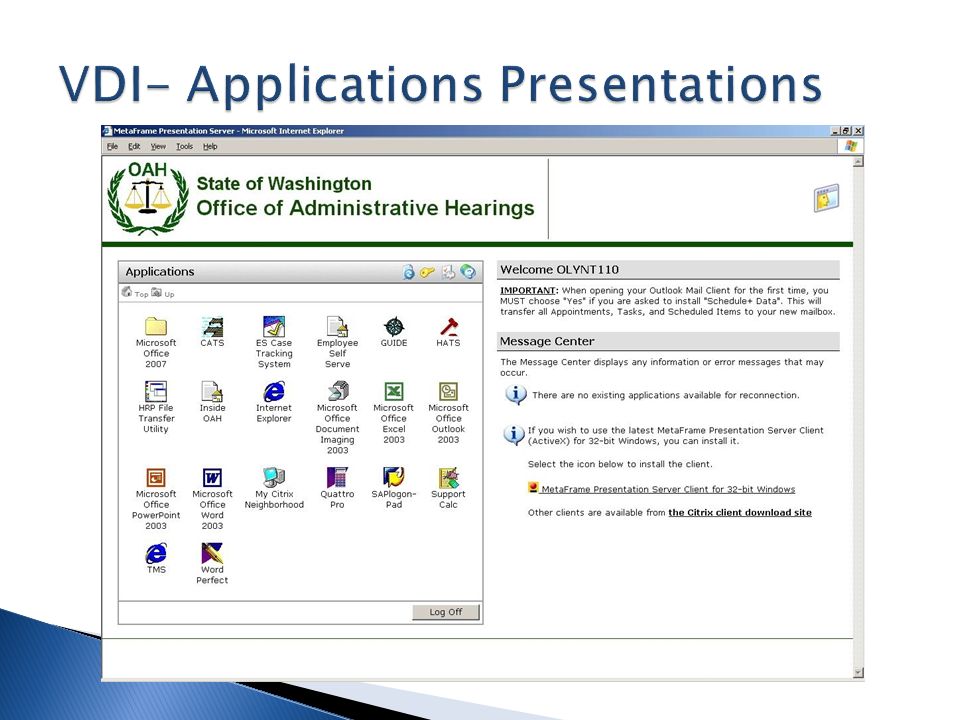
Task: Launch Support Calc
Action: (449, 478)
